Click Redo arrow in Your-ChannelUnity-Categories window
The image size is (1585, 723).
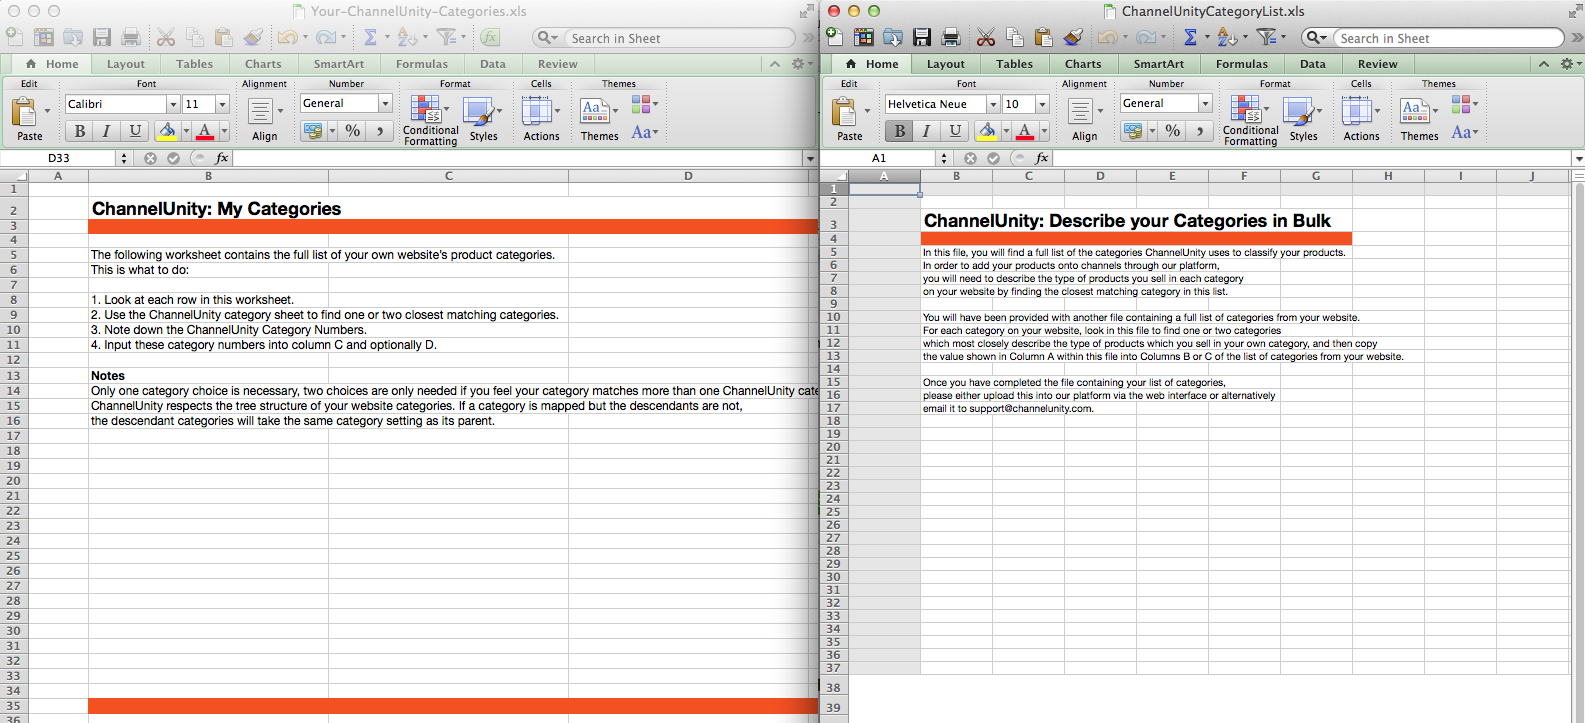325,37
